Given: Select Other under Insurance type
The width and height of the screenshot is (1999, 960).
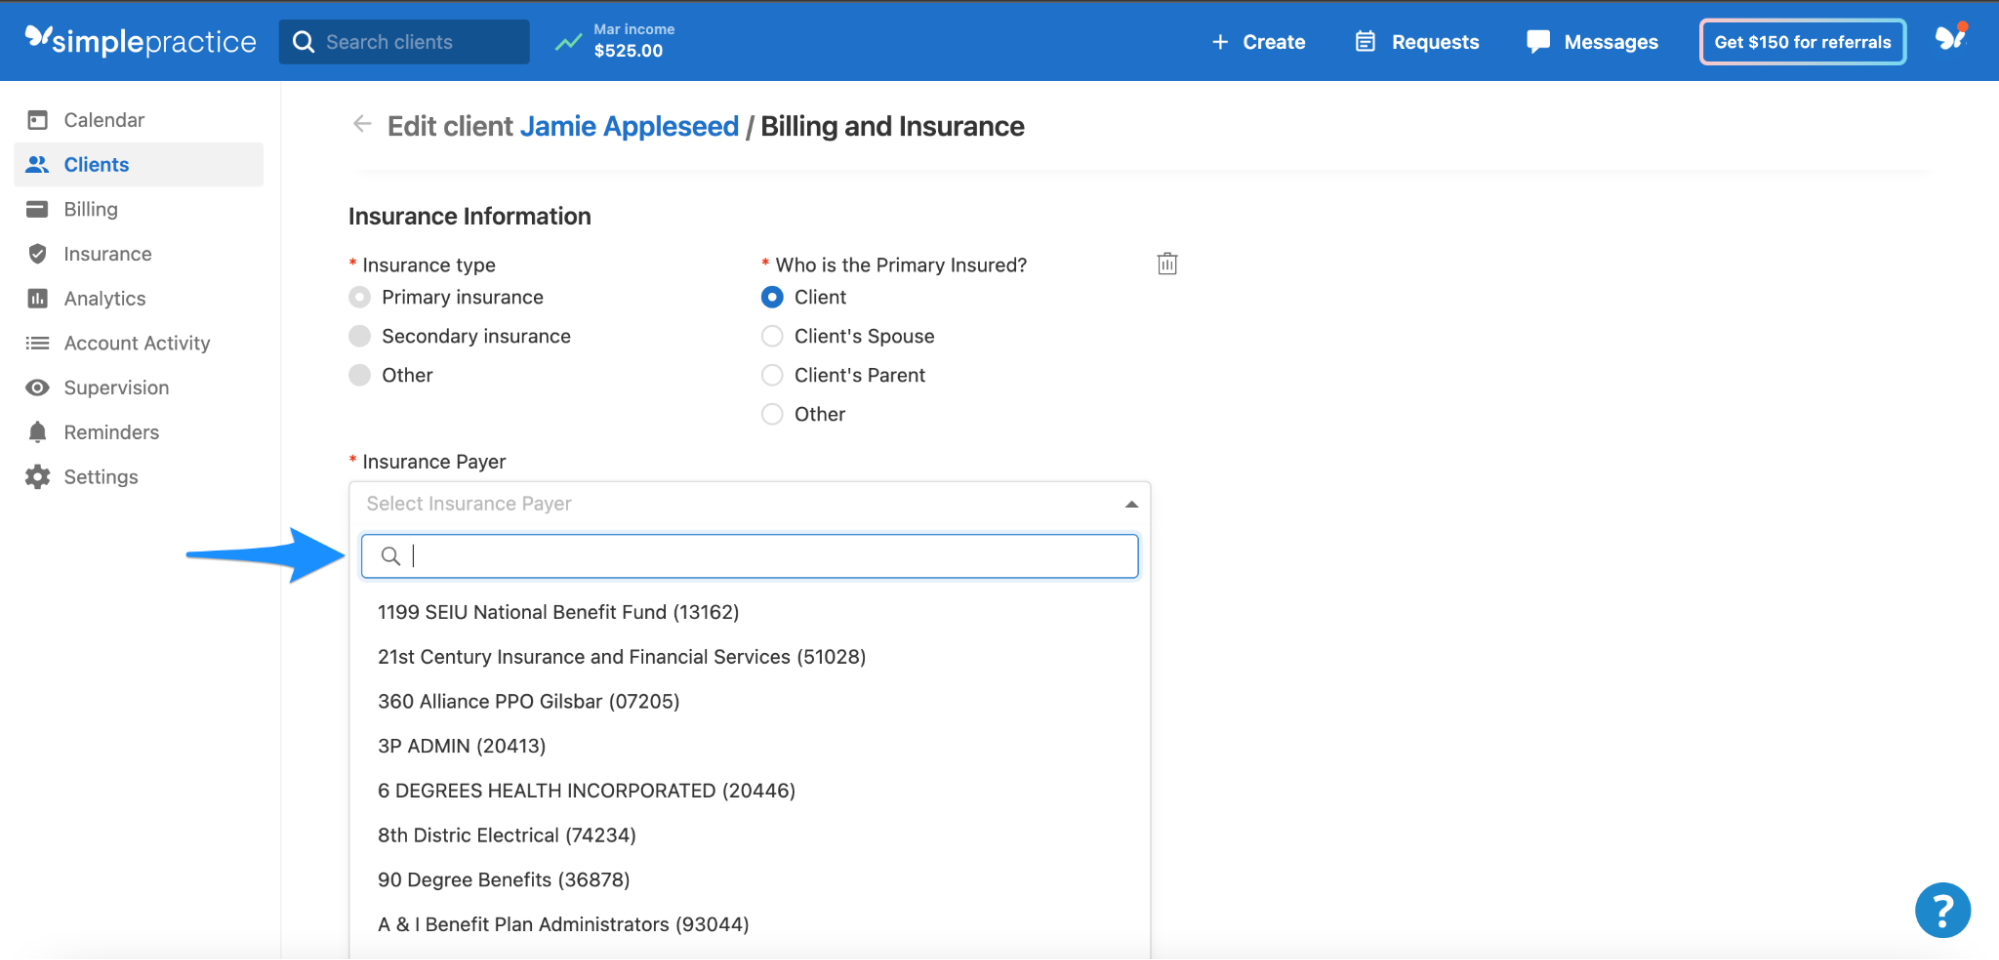Looking at the screenshot, I should [x=359, y=375].
